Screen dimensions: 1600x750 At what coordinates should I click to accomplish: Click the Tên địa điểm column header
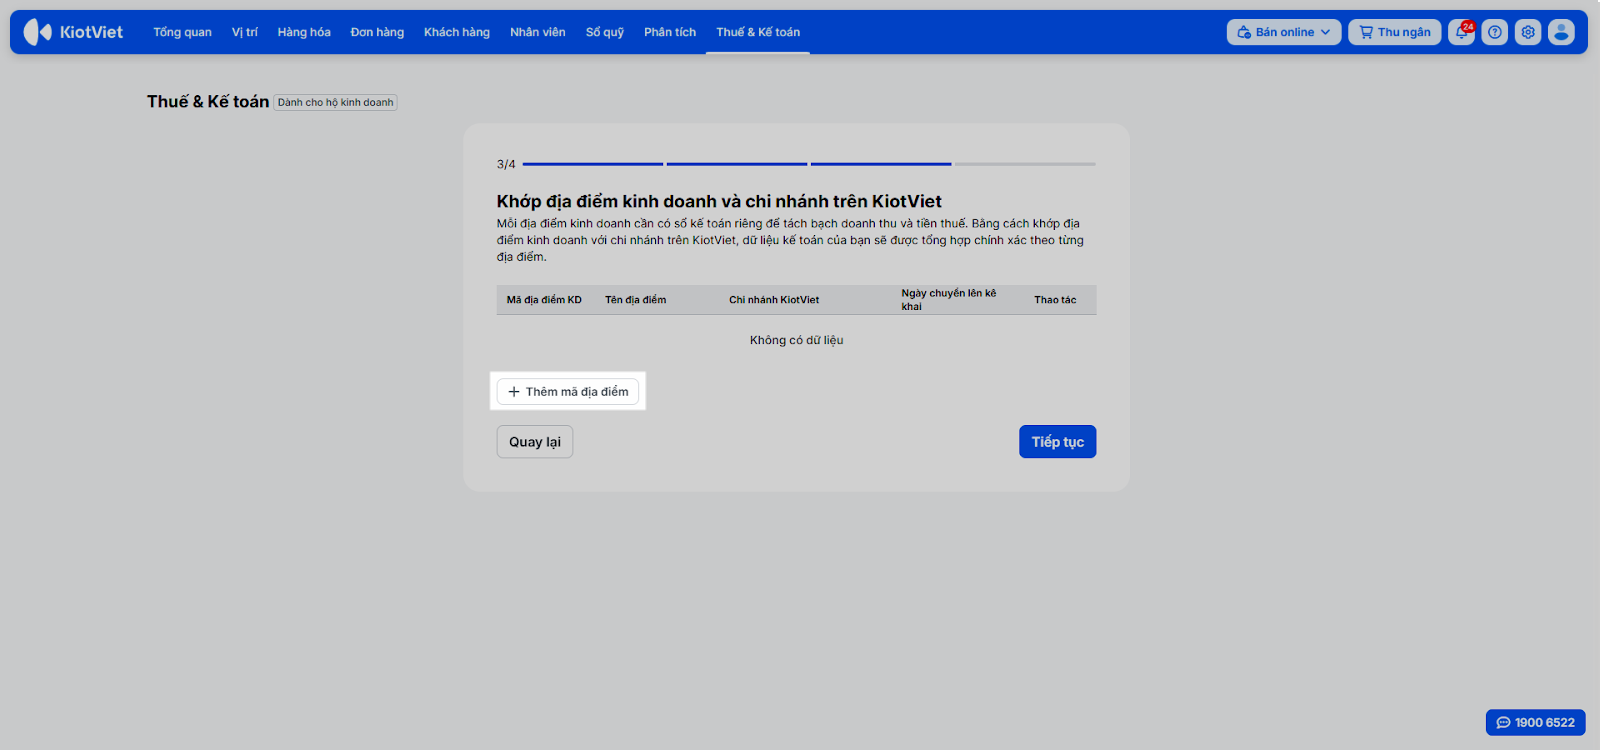click(x=636, y=300)
